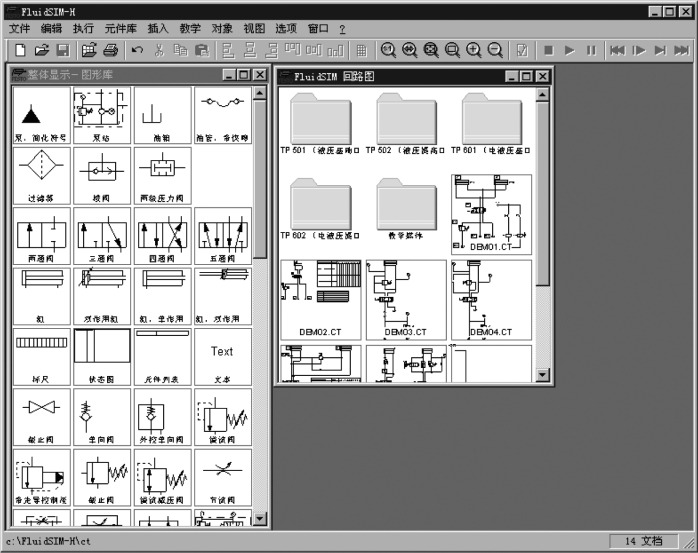The image size is (698, 553).
Task: Click the Cut scissors toolbar icon
Action: (x=159, y=50)
